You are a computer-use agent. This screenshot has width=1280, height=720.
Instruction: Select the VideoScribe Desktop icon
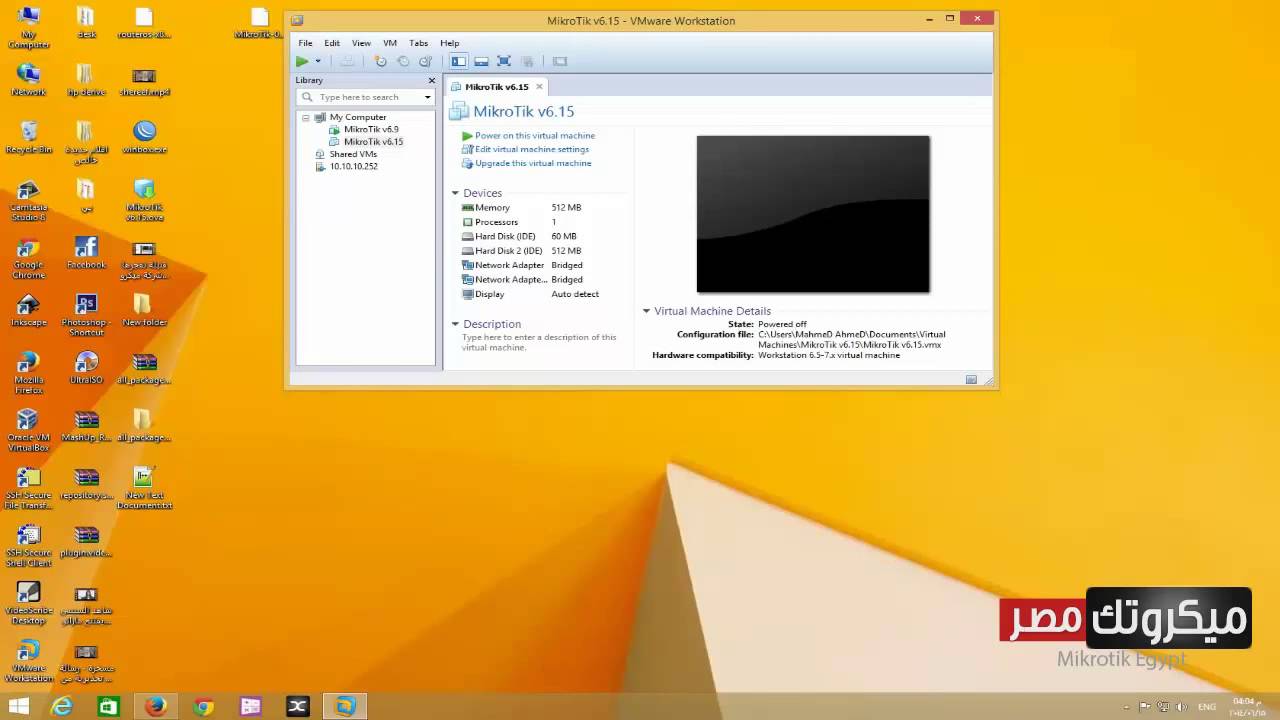[28, 603]
